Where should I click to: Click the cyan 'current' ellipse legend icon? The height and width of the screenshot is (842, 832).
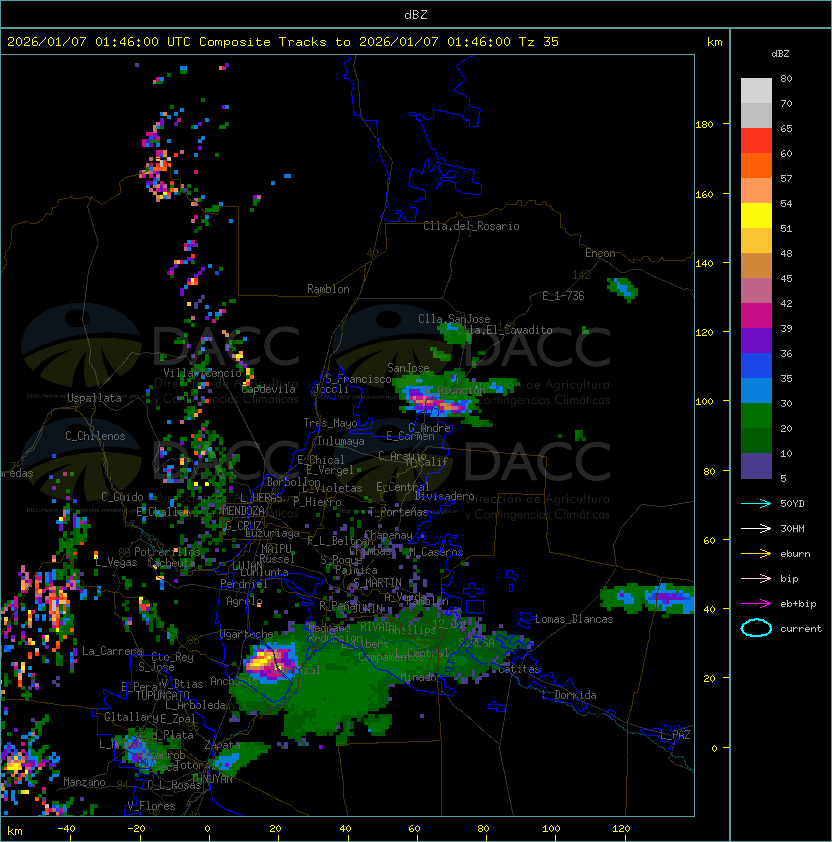[756, 628]
